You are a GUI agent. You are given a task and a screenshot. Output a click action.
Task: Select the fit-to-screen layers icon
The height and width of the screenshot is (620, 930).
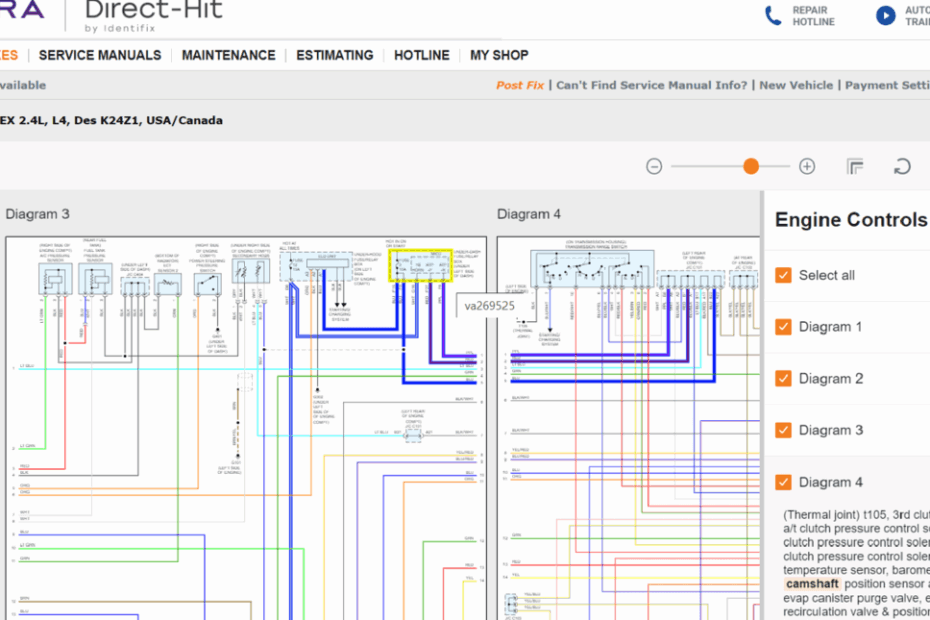click(855, 166)
